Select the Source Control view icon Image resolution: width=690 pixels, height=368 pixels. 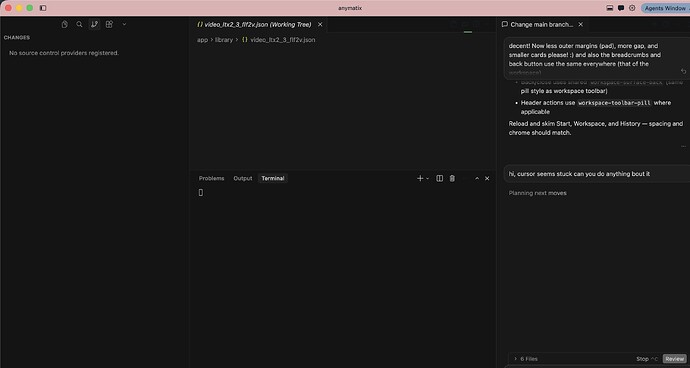(94, 25)
